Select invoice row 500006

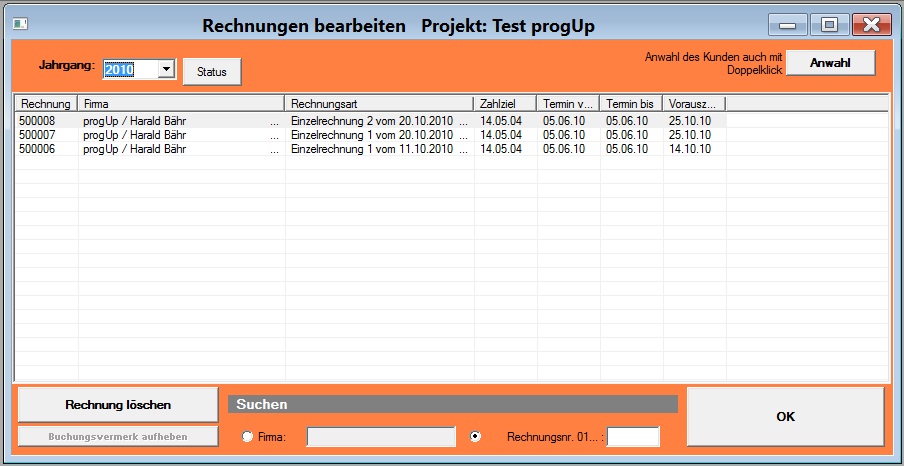coord(370,149)
